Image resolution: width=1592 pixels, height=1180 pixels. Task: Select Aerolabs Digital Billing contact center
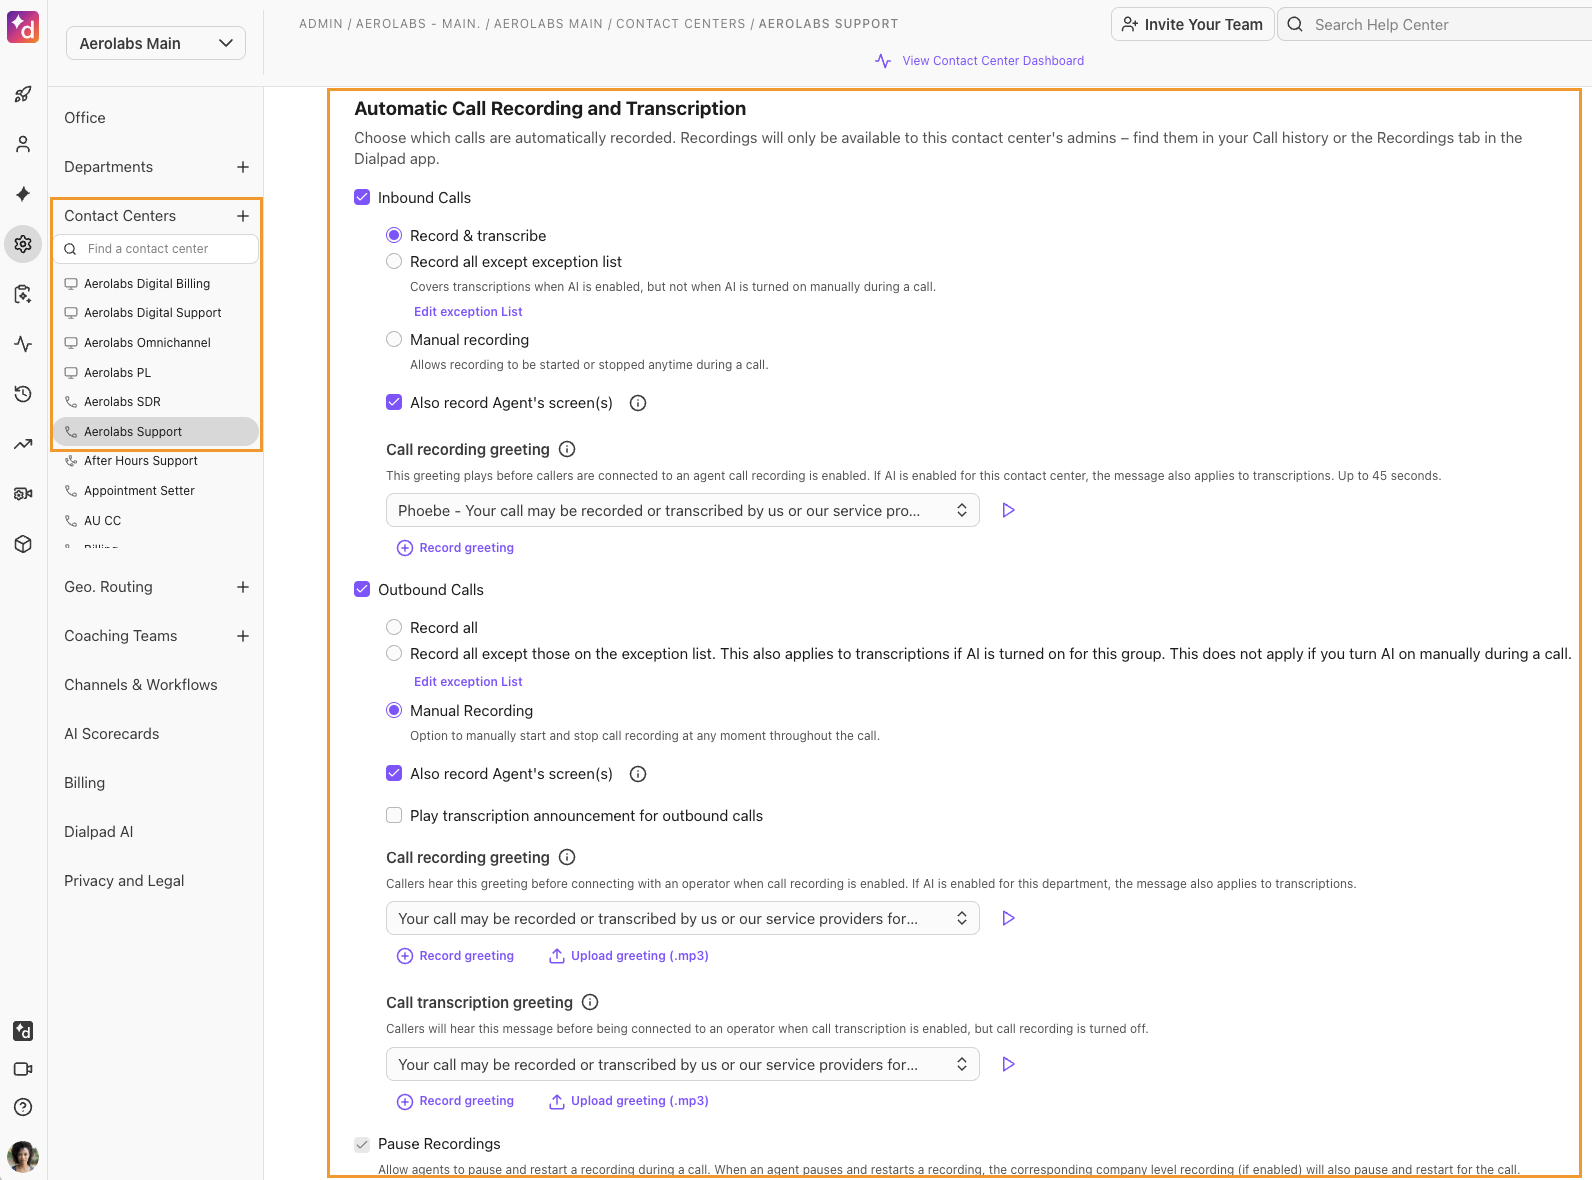click(x=147, y=284)
